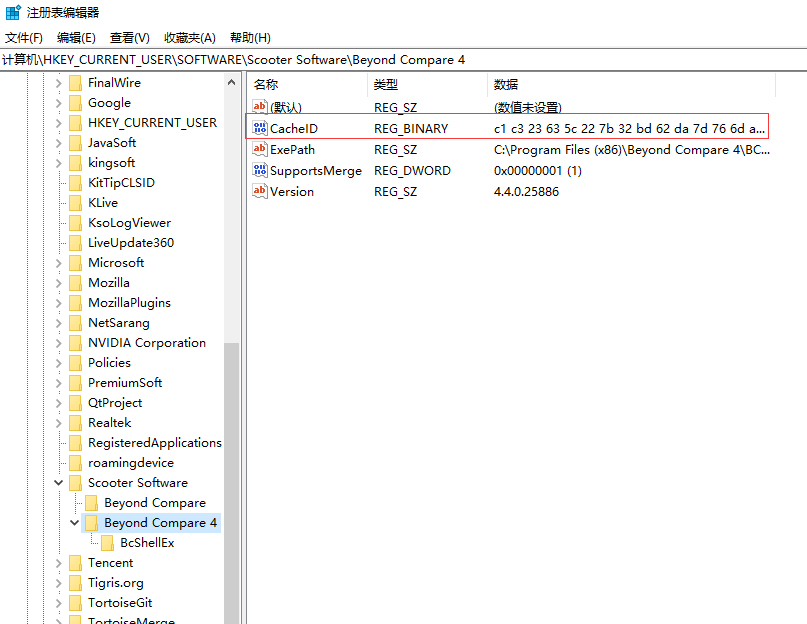Open the 文件(F) menu
Screen dimensions: 807x624
pyautogui.click(x=24, y=38)
